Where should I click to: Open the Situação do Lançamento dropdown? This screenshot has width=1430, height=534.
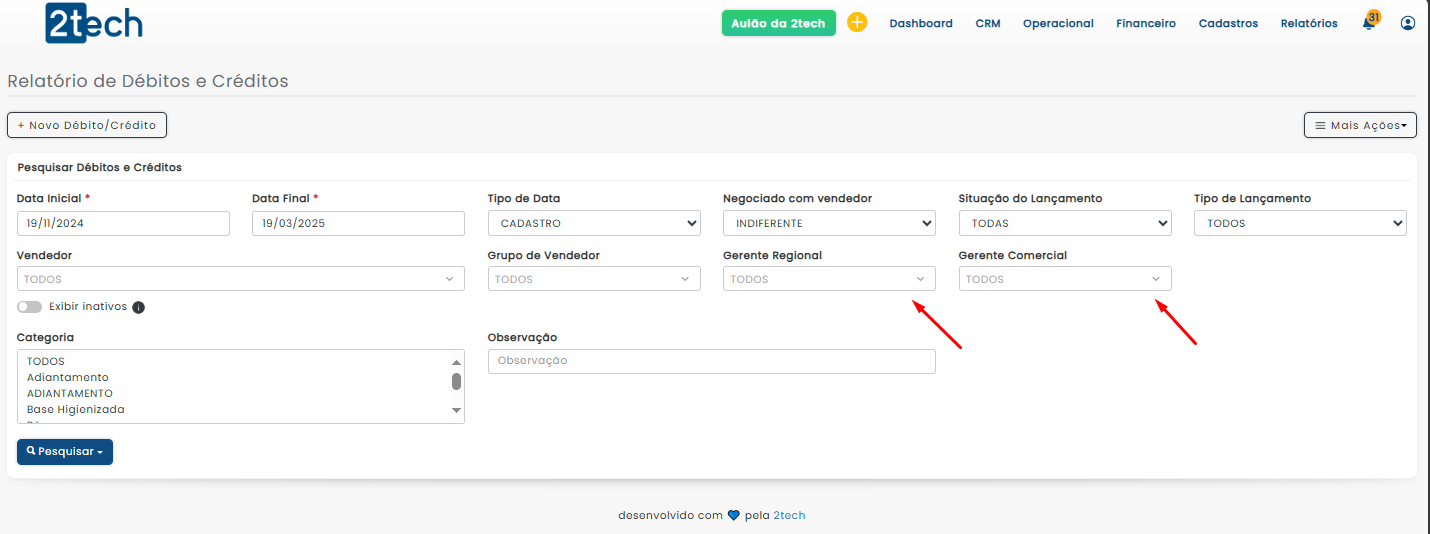tap(1065, 223)
